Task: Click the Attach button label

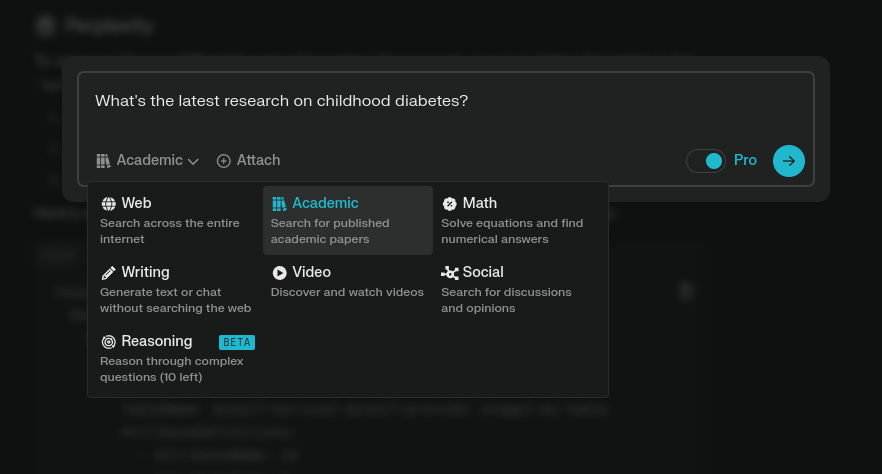Action: (x=258, y=160)
